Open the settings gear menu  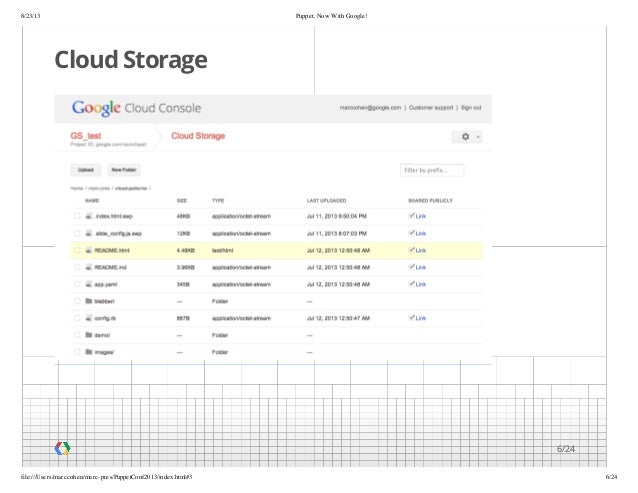tap(467, 136)
